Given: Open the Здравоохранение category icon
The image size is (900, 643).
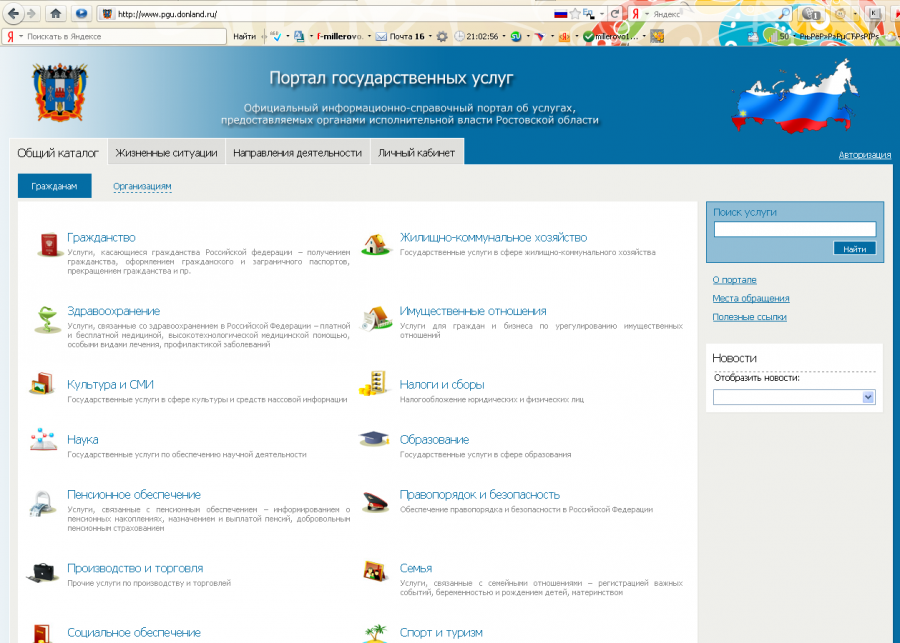Looking at the screenshot, I should click(44, 318).
